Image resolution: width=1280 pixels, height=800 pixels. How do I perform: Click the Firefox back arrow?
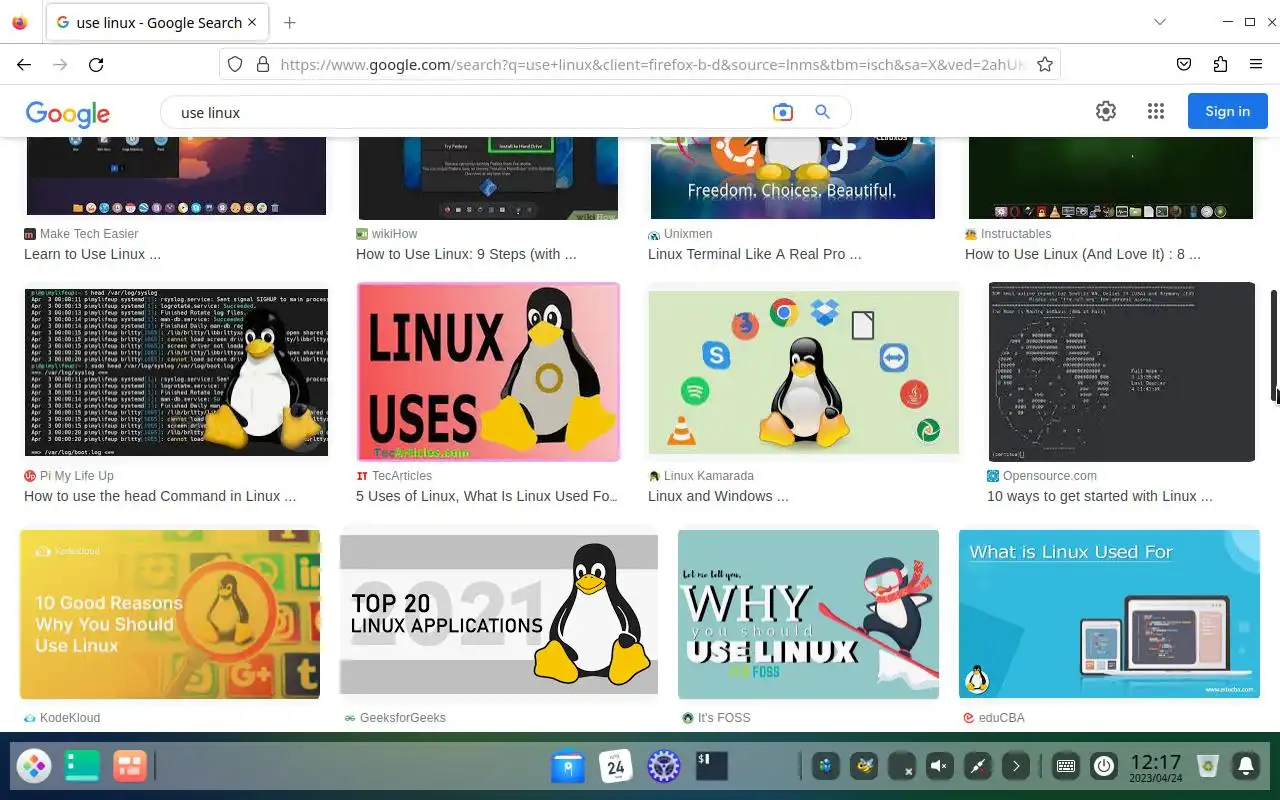24,64
